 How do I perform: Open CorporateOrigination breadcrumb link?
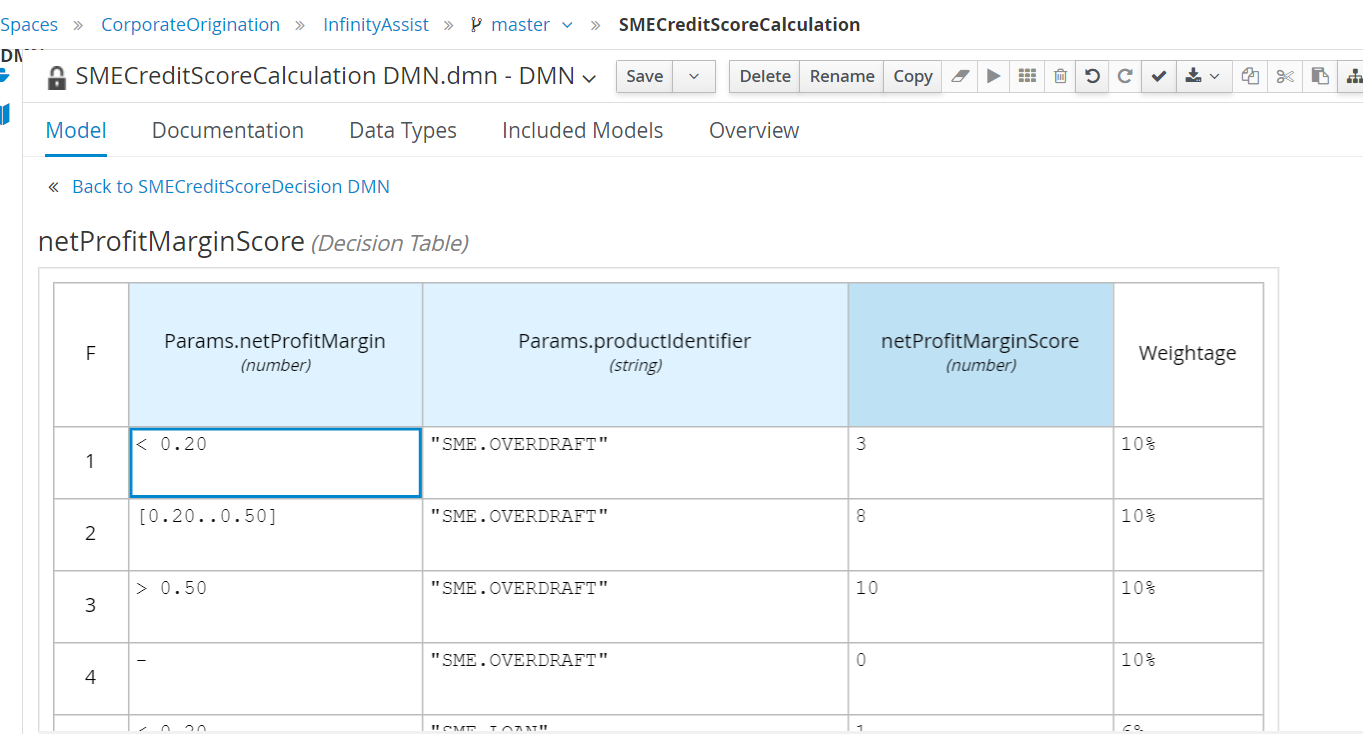[x=190, y=25]
